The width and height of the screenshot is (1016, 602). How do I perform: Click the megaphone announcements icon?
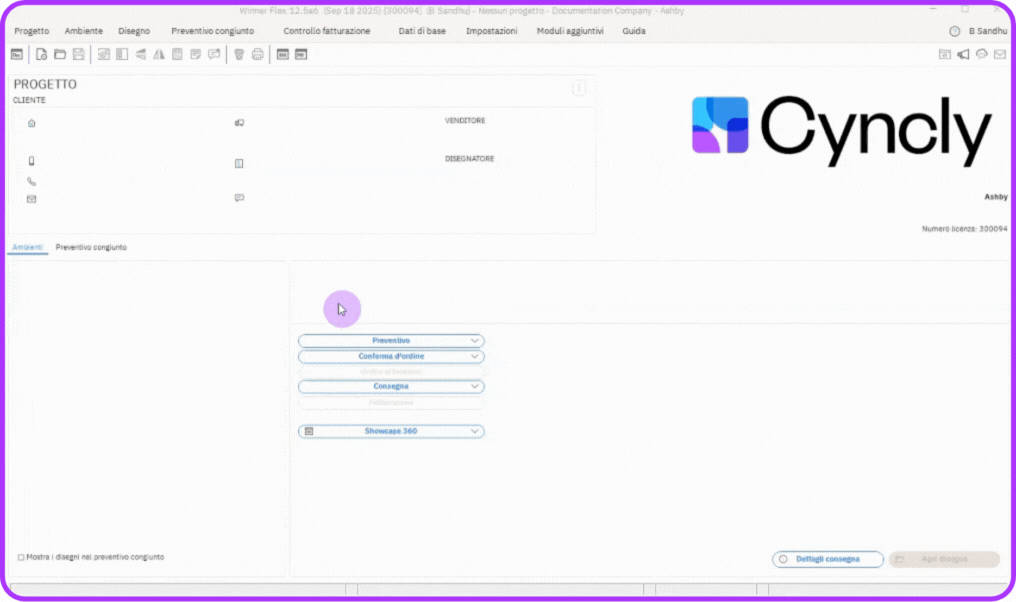click(963, 54)
